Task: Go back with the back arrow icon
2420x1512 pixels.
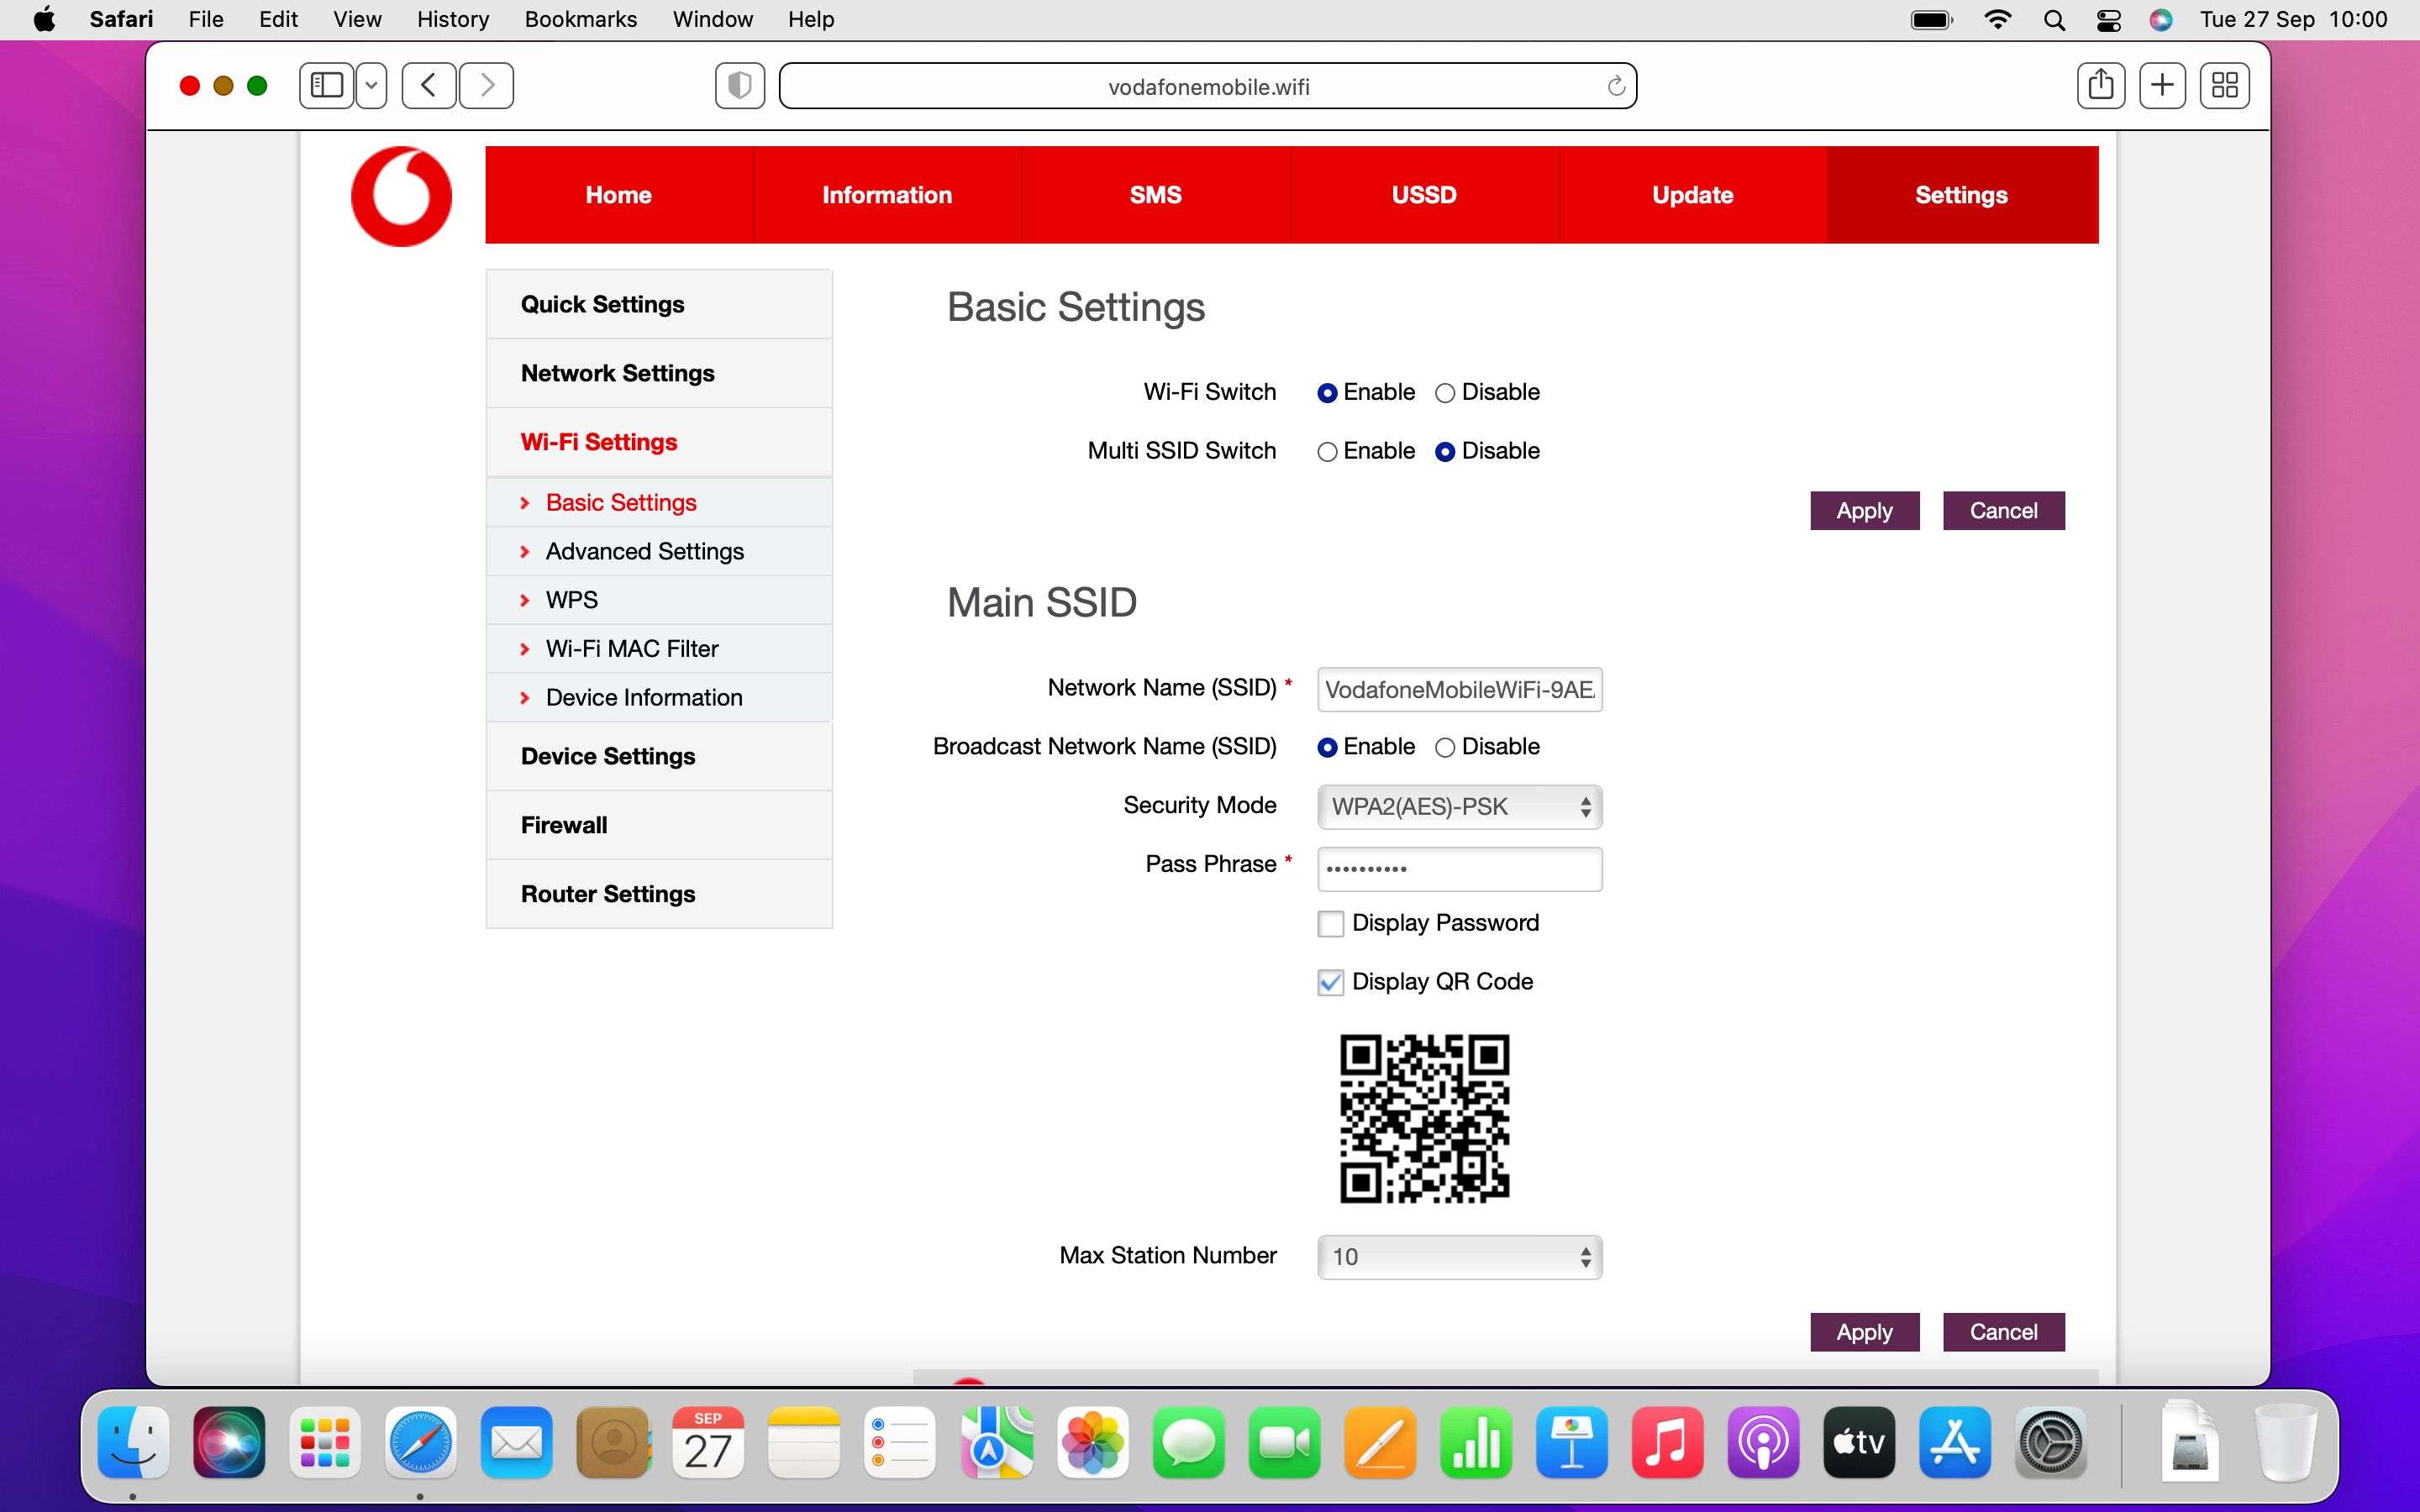Action: point(429,86)
